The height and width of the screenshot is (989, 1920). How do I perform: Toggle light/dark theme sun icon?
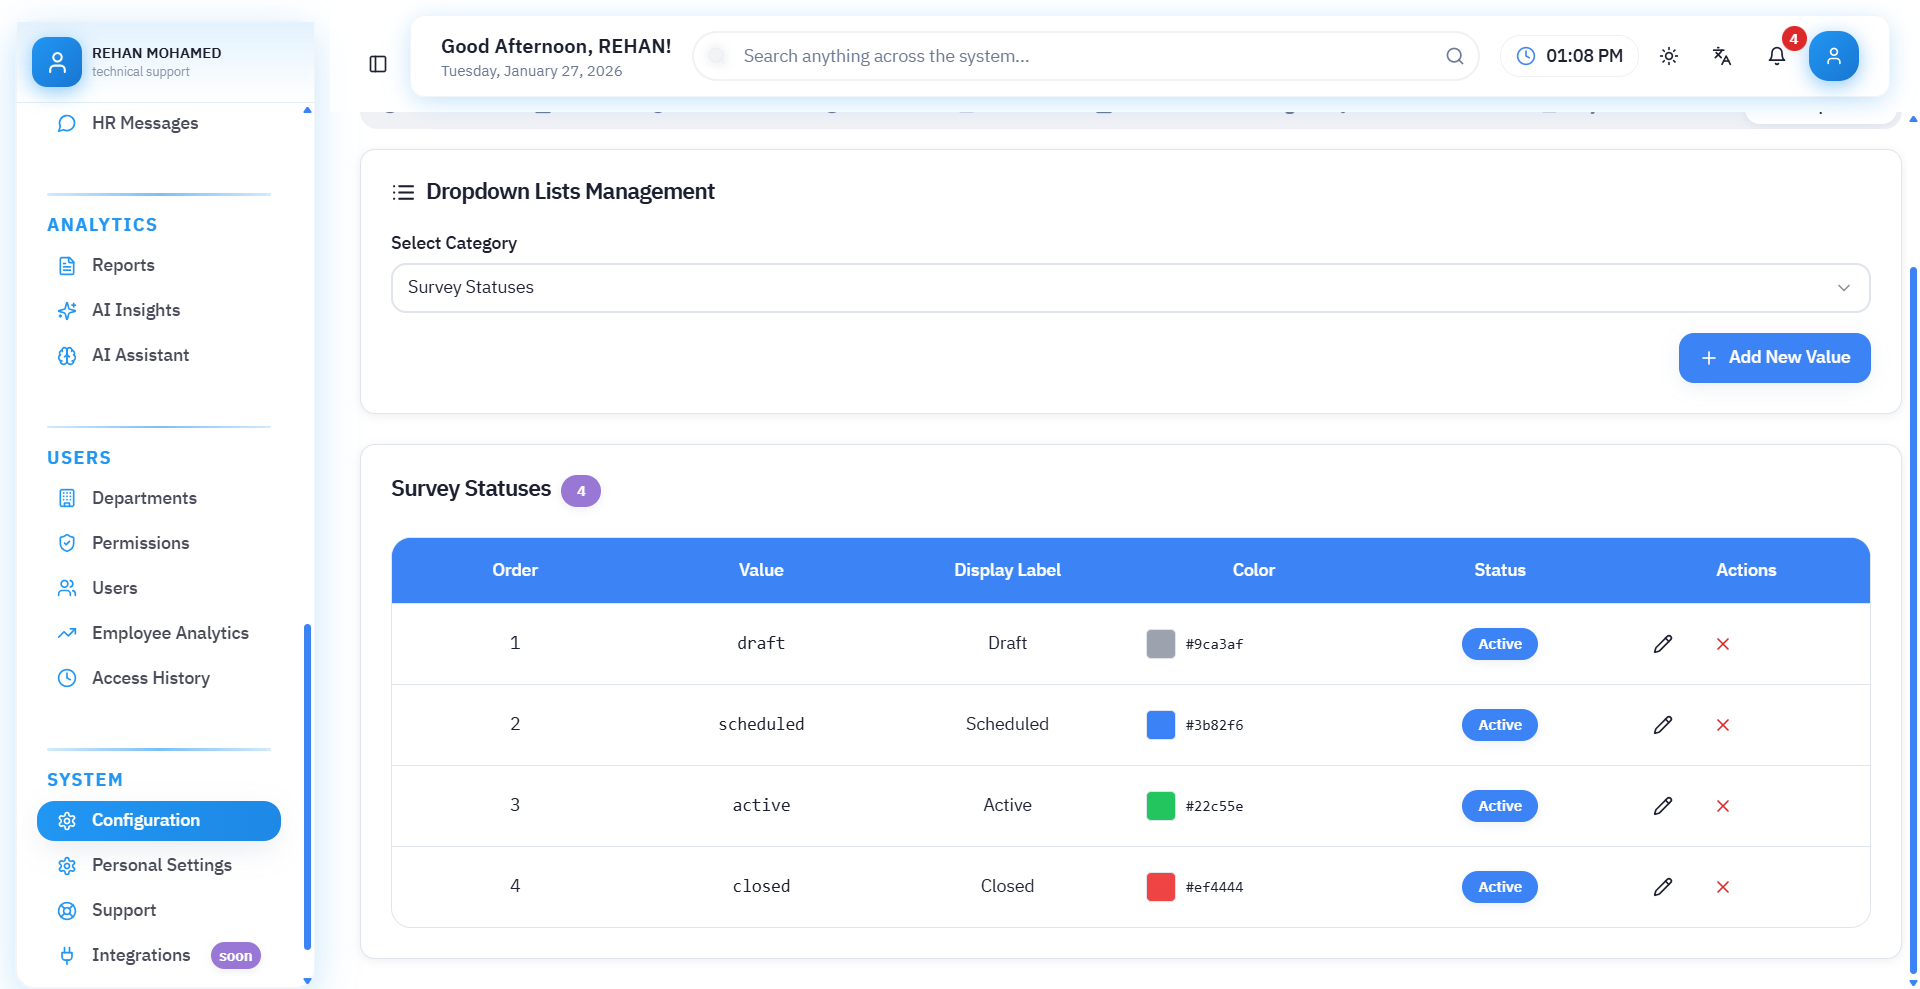tap(1668, 56)
